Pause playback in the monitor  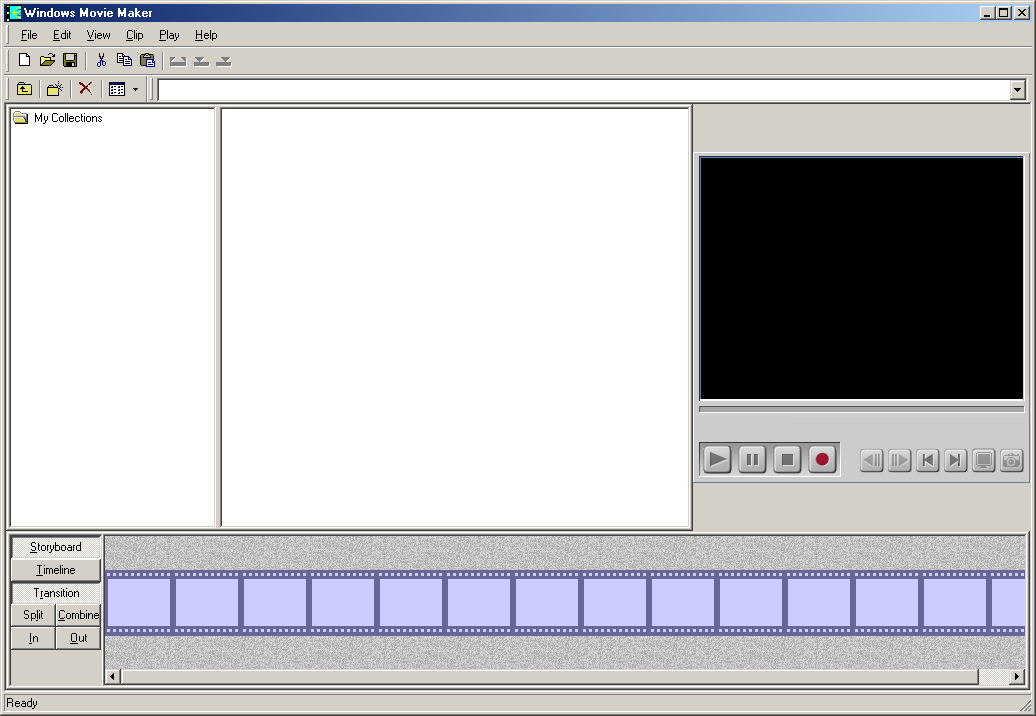pyautogui.click(x=752, y=460)
